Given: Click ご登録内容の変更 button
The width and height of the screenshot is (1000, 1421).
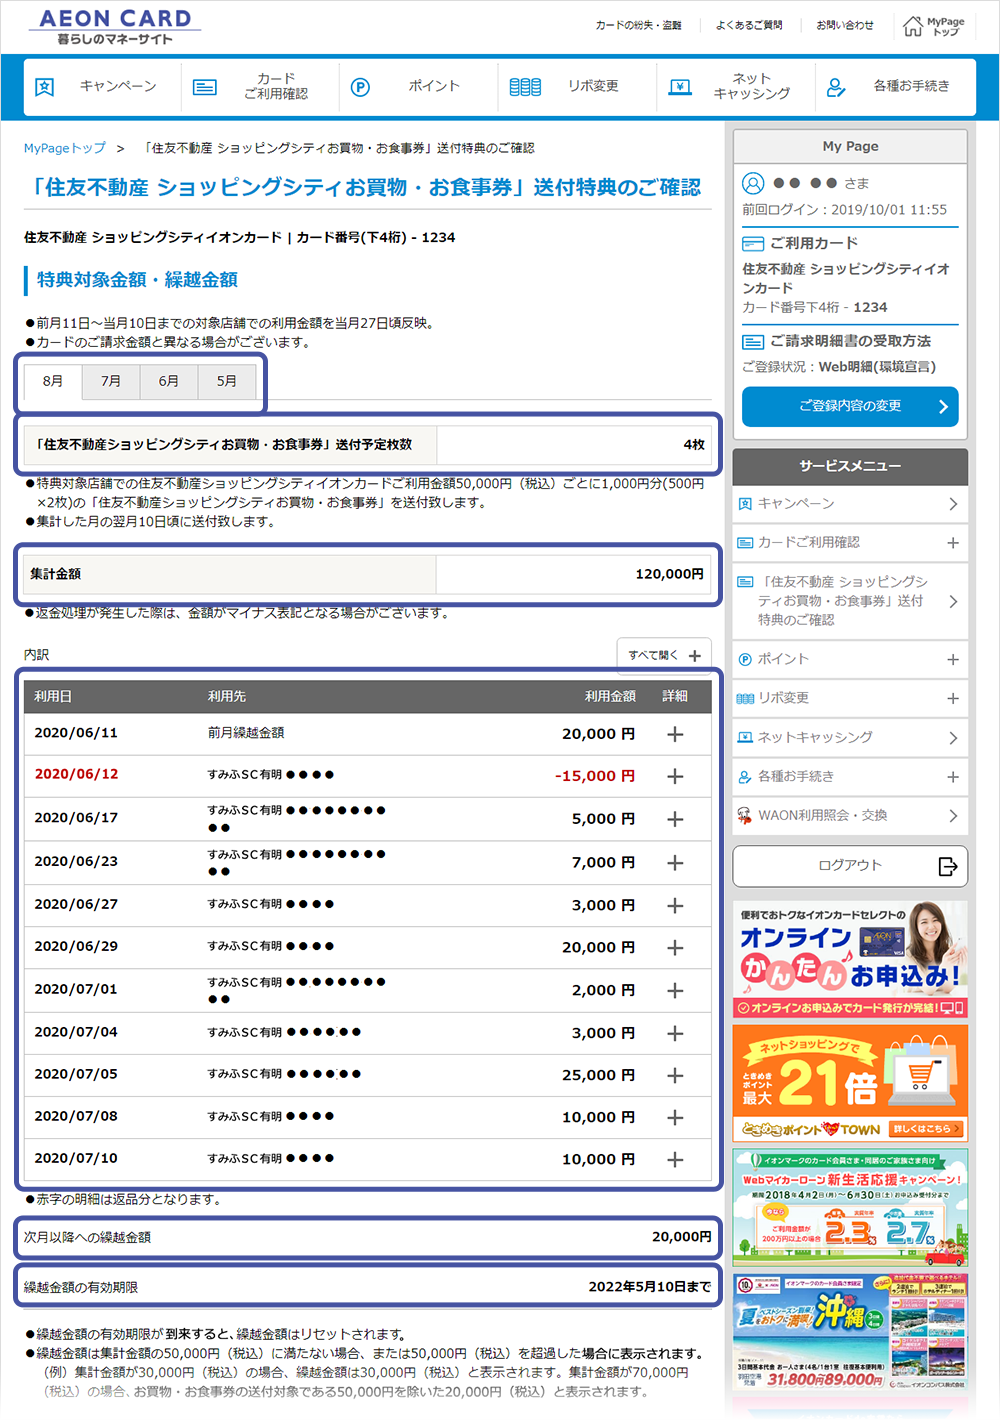Looking at the screenshot, I should 850,406.
